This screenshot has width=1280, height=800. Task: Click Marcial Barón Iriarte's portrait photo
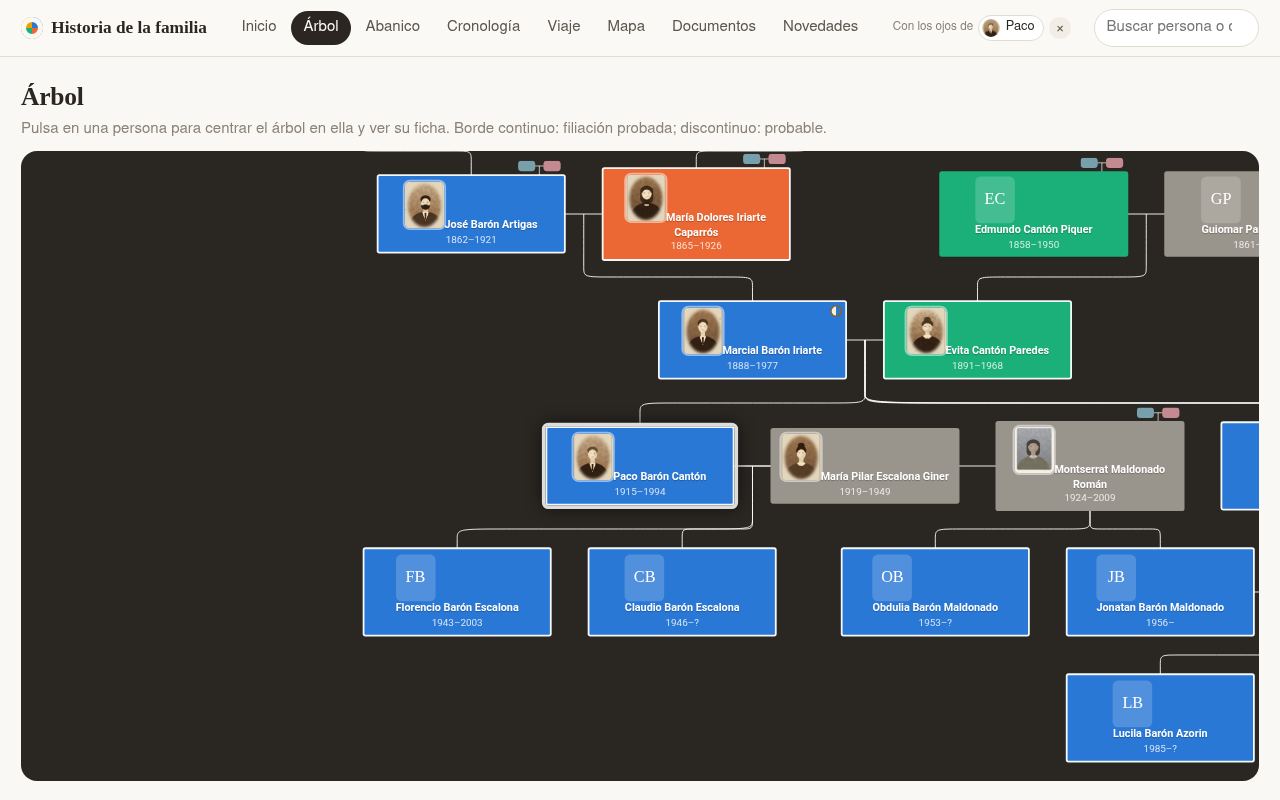[702, 331]
